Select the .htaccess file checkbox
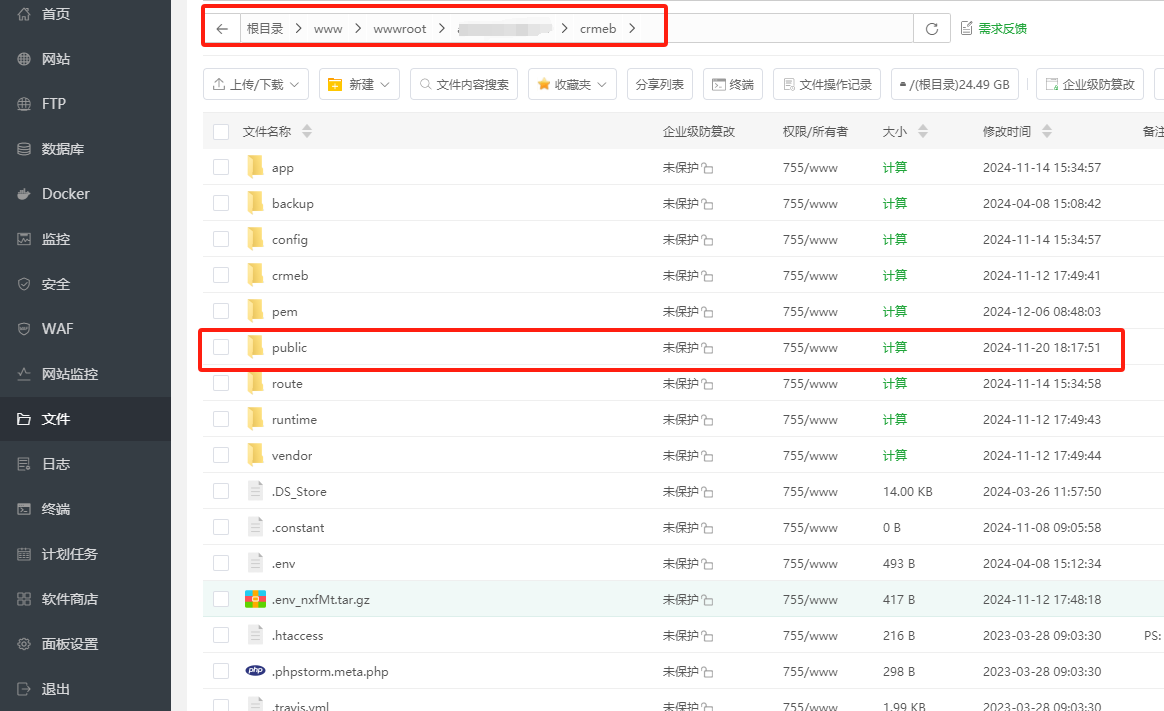Screen dimensions: 1164x711 tap(221, 636)
